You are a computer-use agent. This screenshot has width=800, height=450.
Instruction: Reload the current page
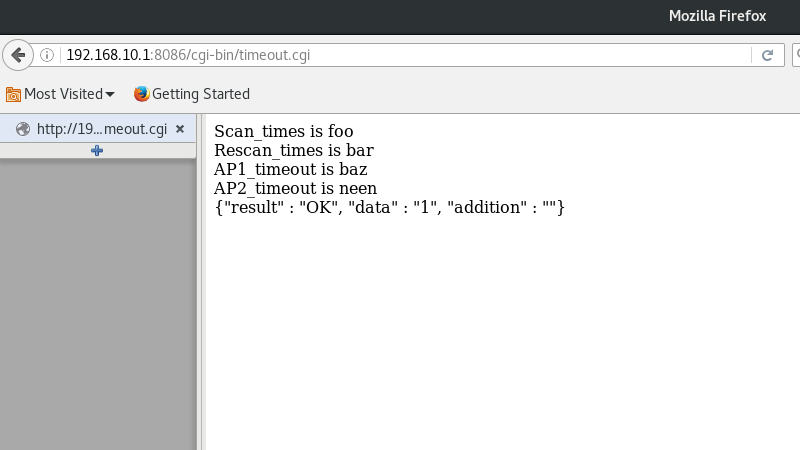767,55
